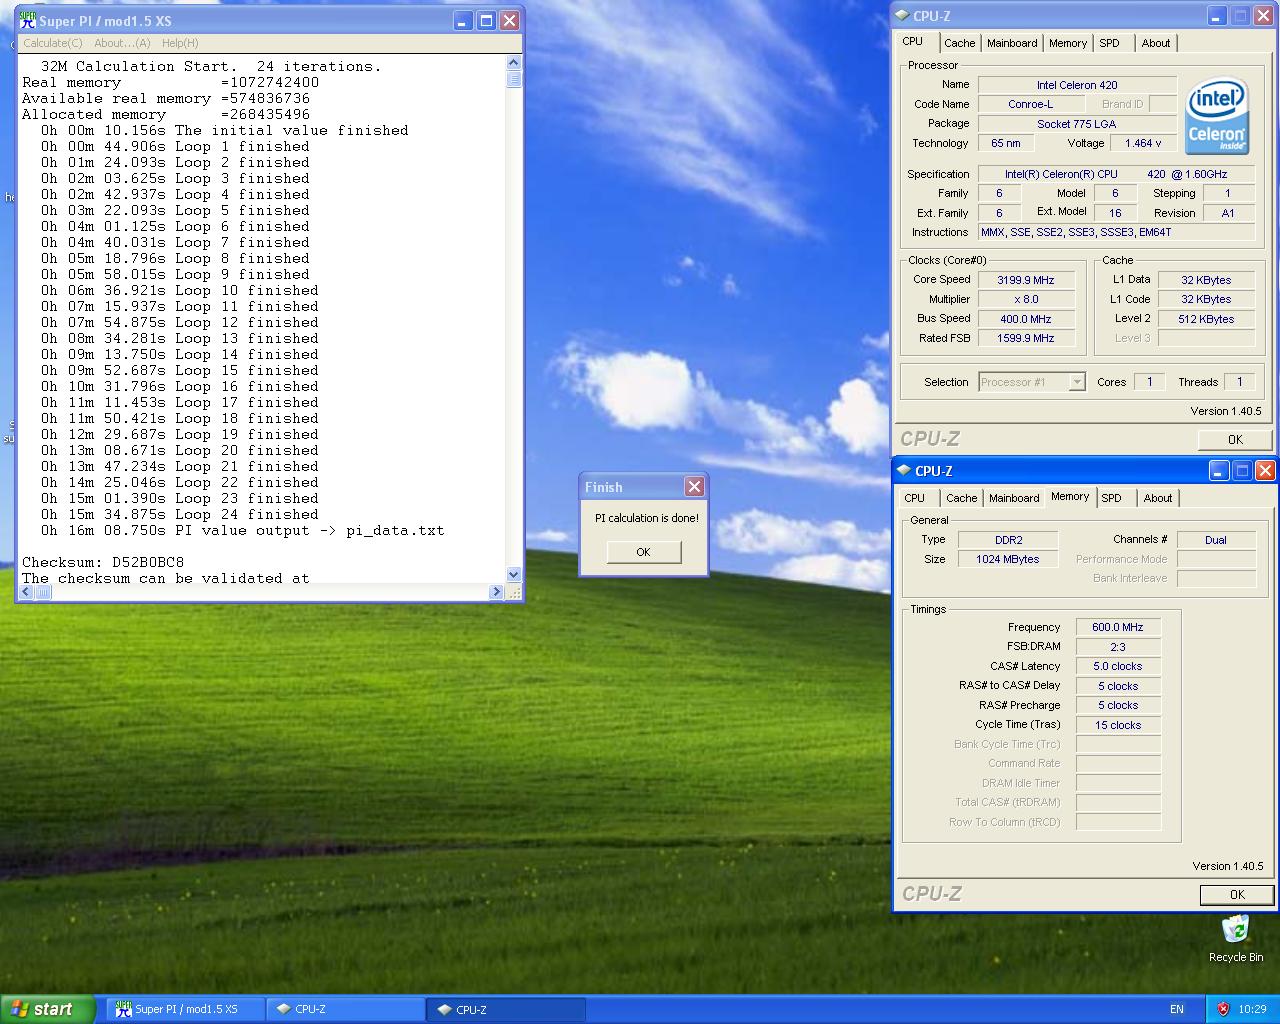Click the Multiplier x 8.0 field
Viewport: 1280px width, 1024px height.
click(1026, 299)
